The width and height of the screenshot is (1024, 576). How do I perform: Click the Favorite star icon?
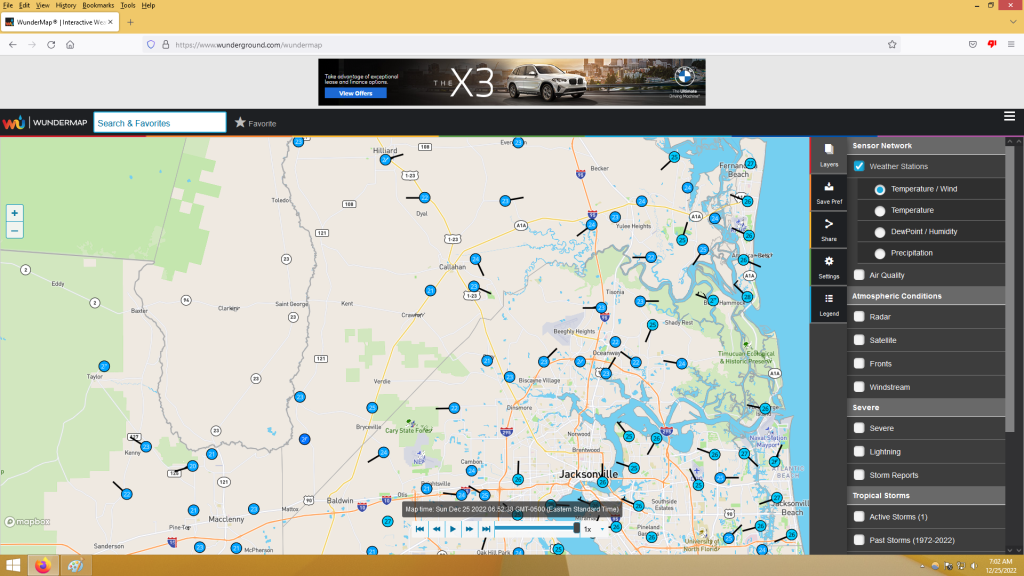click(x=240, y=123)
